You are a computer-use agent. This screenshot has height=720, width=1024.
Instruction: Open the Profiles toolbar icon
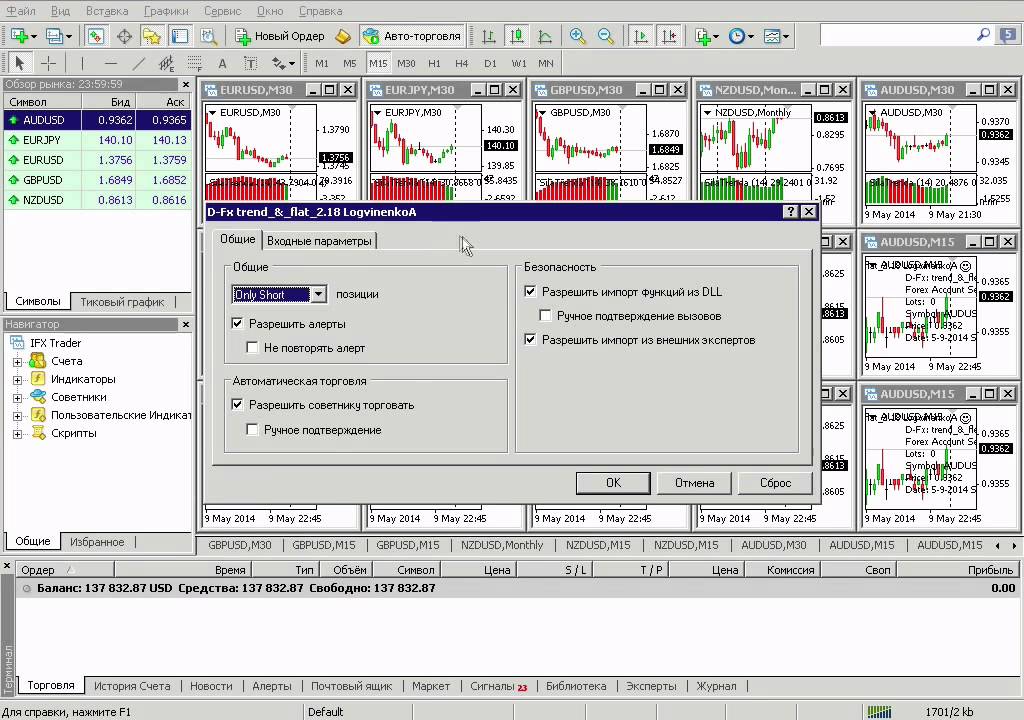pos(55,36)
